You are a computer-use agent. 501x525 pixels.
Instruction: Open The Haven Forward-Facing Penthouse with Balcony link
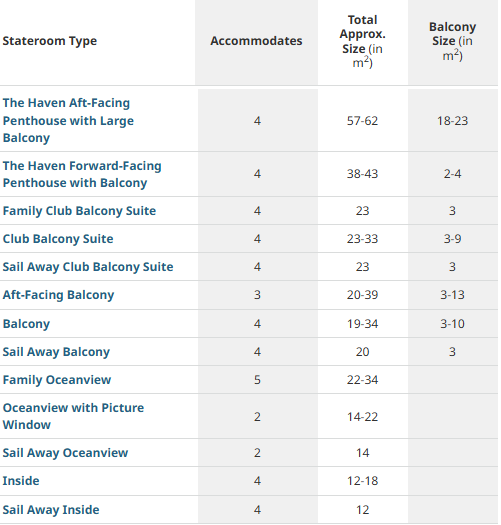tap(82, 174)
